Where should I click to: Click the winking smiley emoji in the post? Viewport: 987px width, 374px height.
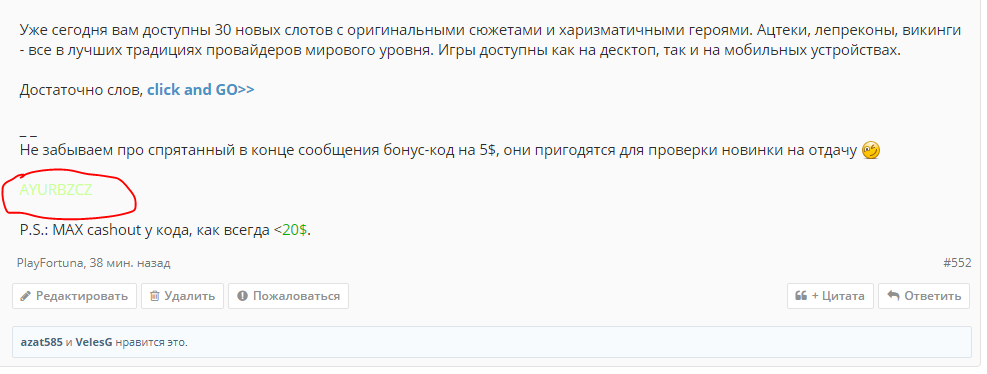coord(871,150)
